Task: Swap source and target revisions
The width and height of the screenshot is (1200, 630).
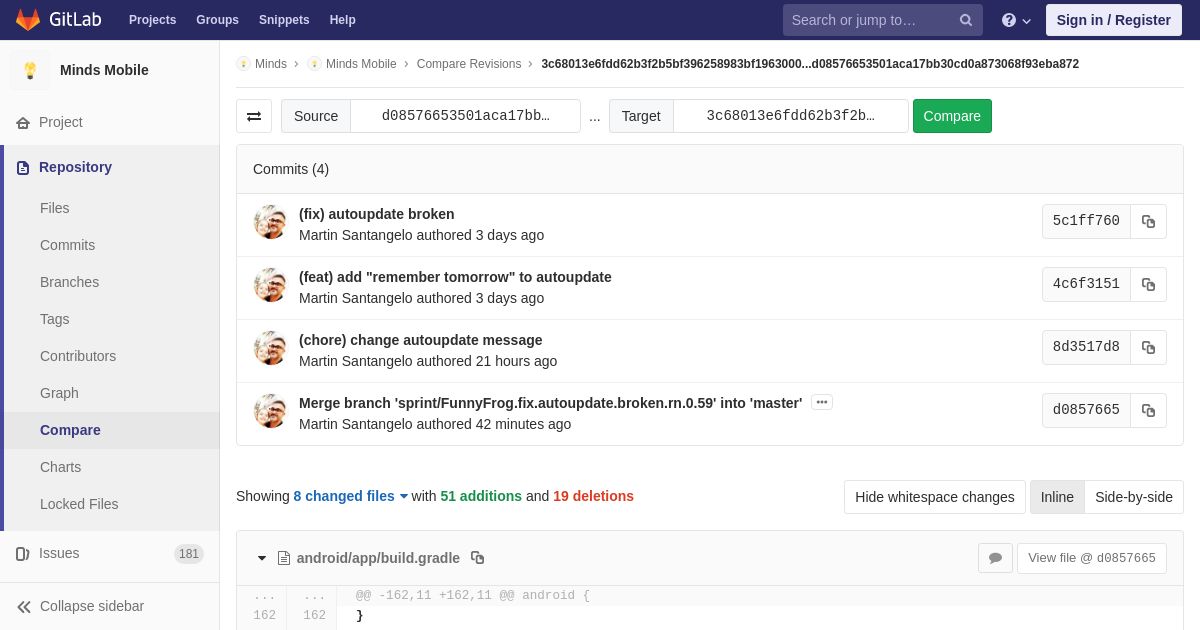Action: (254, 116)
